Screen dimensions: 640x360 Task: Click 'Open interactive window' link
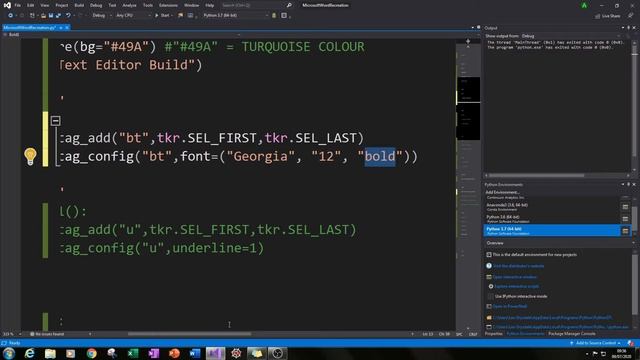coord(515,277)
